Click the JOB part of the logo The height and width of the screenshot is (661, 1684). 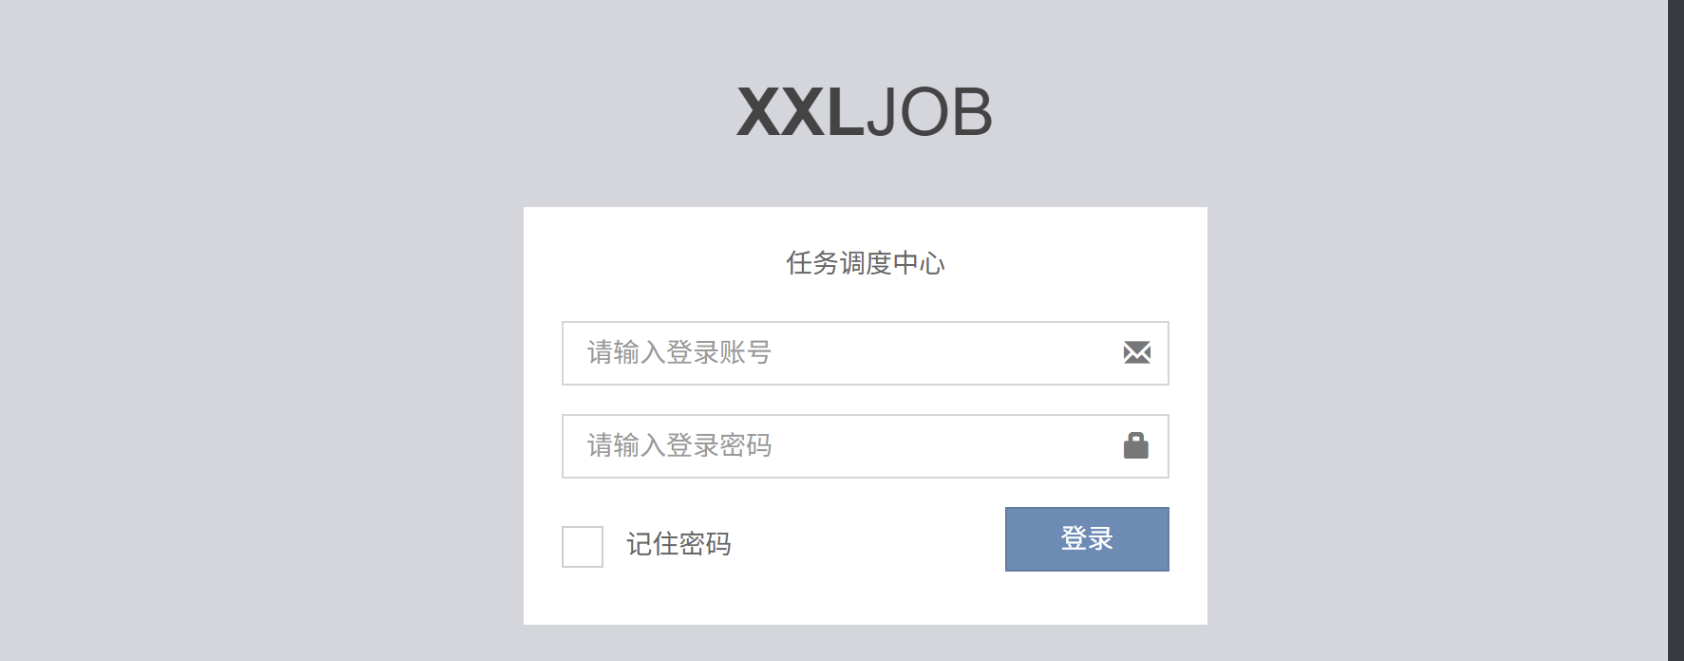(929, 112)
